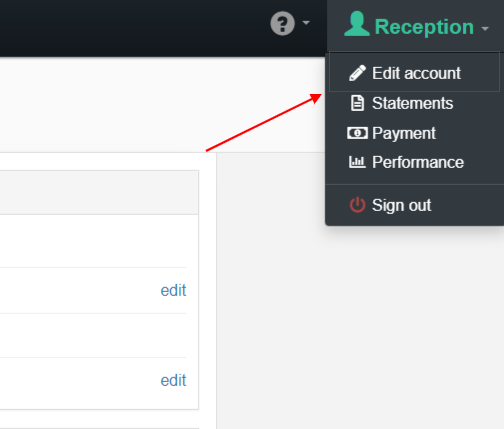The image size is (504, 429).
Task: Open the Reception account dropdown label
Action: (424, 27)
